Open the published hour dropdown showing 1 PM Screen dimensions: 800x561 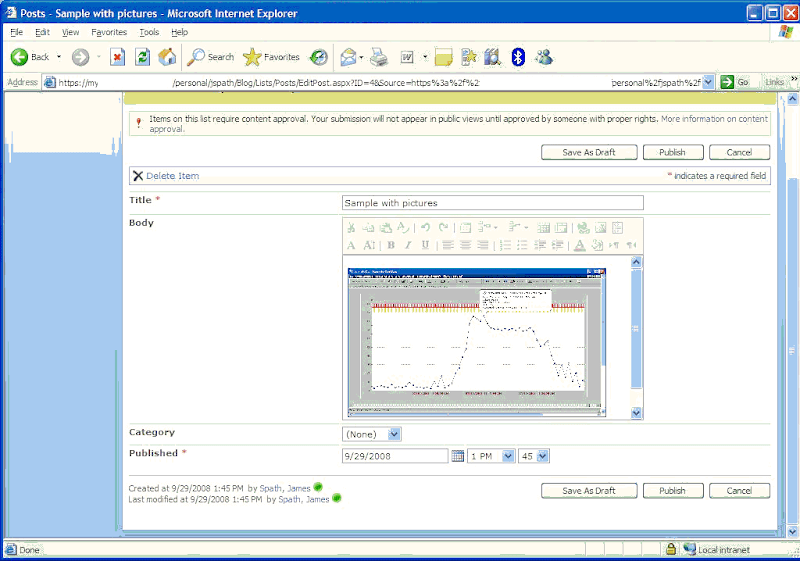click(506, 456)
